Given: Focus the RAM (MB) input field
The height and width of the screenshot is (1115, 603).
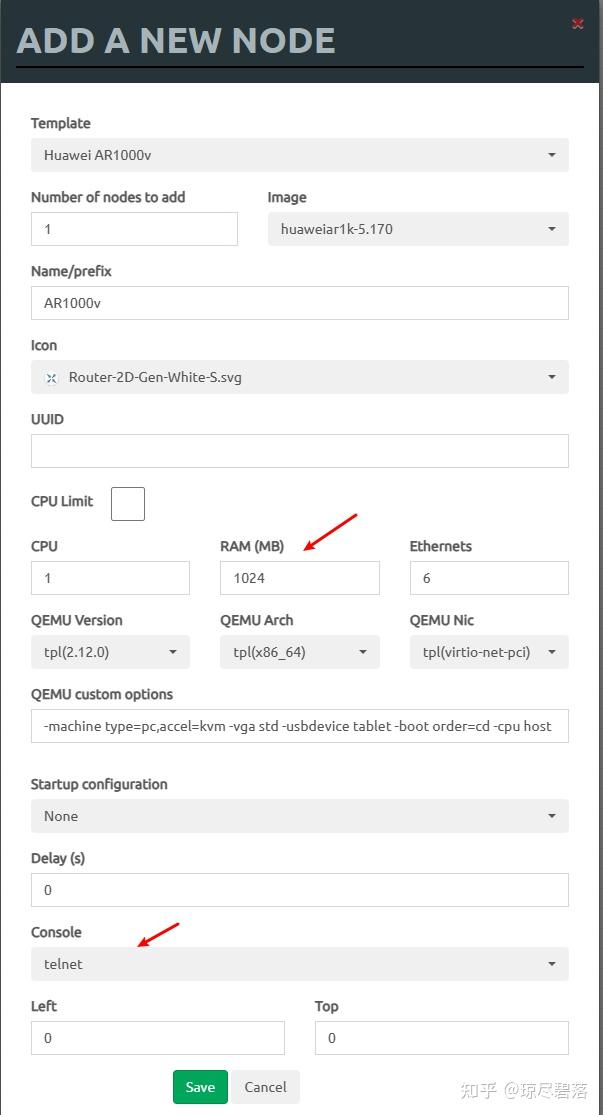Looking at the screenshot, I should click(299, 578).
